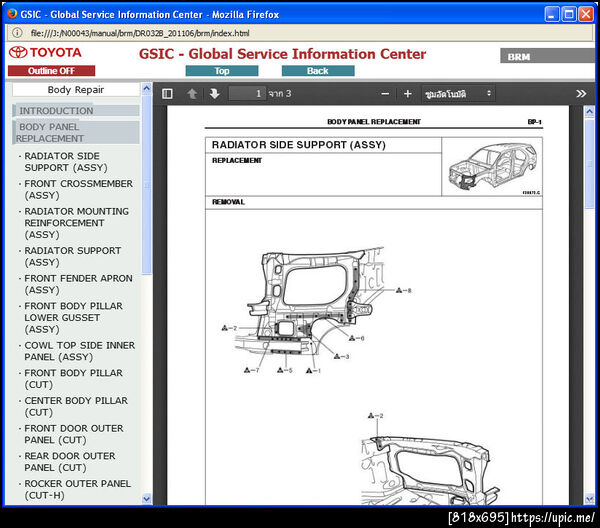Open RADIATOR MOUNTING REINFORCEMENT (ASSY) link
Image resolution: width=600 pixels, height=528 pixels.
[76, 223]
